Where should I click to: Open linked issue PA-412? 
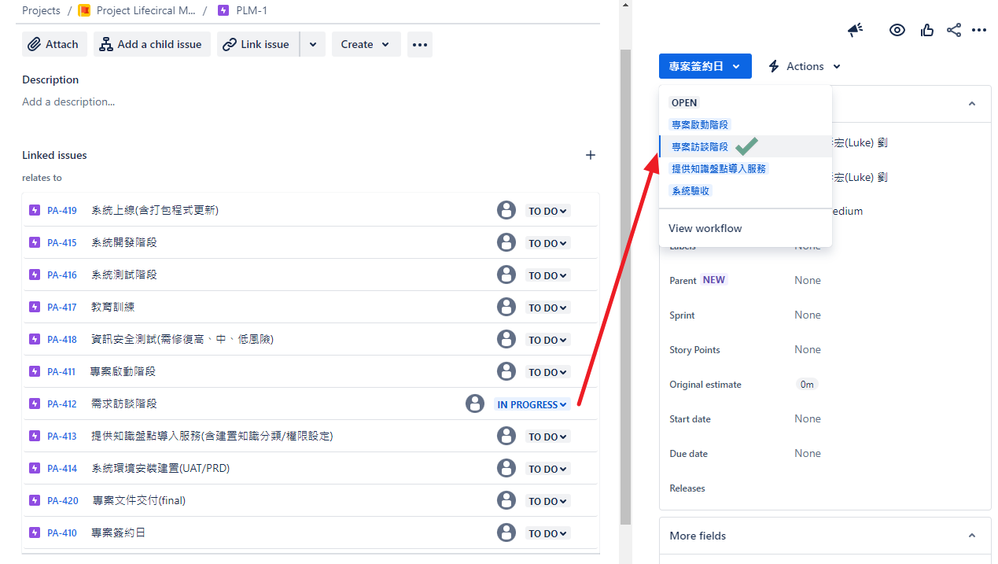62,404
